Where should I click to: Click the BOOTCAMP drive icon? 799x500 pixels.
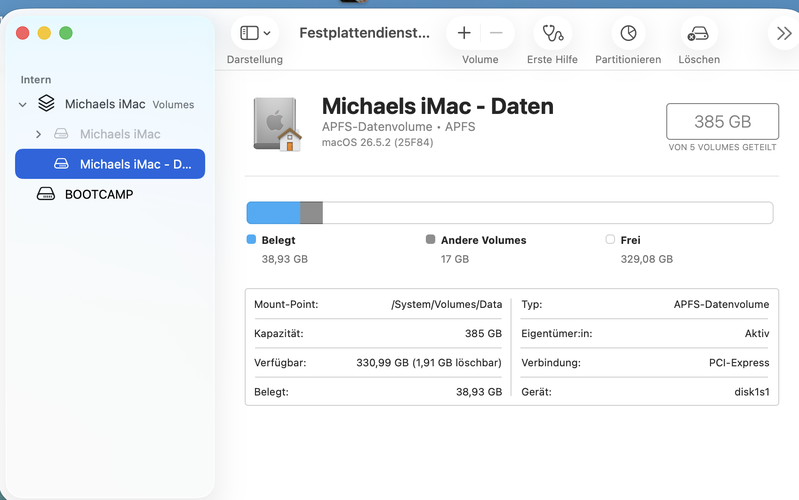[46, 194]
